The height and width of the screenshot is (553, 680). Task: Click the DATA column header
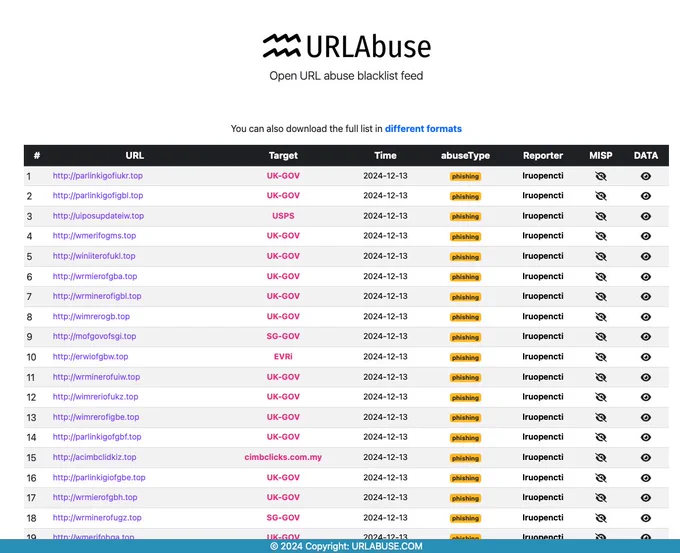pyautogui.click(x=646, y=155)
